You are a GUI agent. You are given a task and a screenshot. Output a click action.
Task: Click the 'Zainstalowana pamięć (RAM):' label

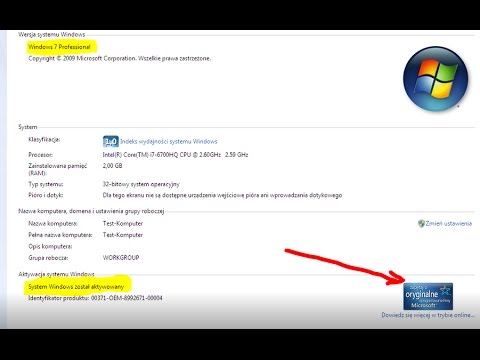coord(58,169)
